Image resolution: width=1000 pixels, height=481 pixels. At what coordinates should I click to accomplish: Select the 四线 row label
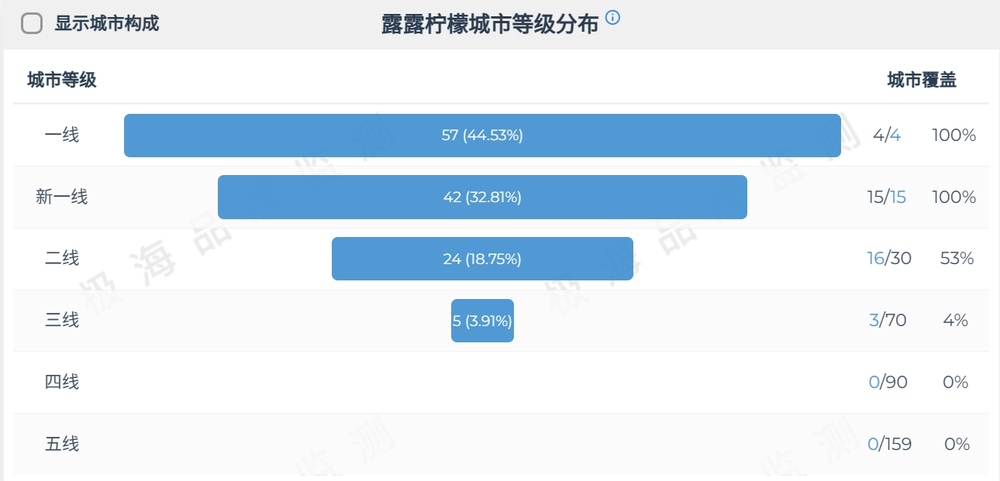62,382
